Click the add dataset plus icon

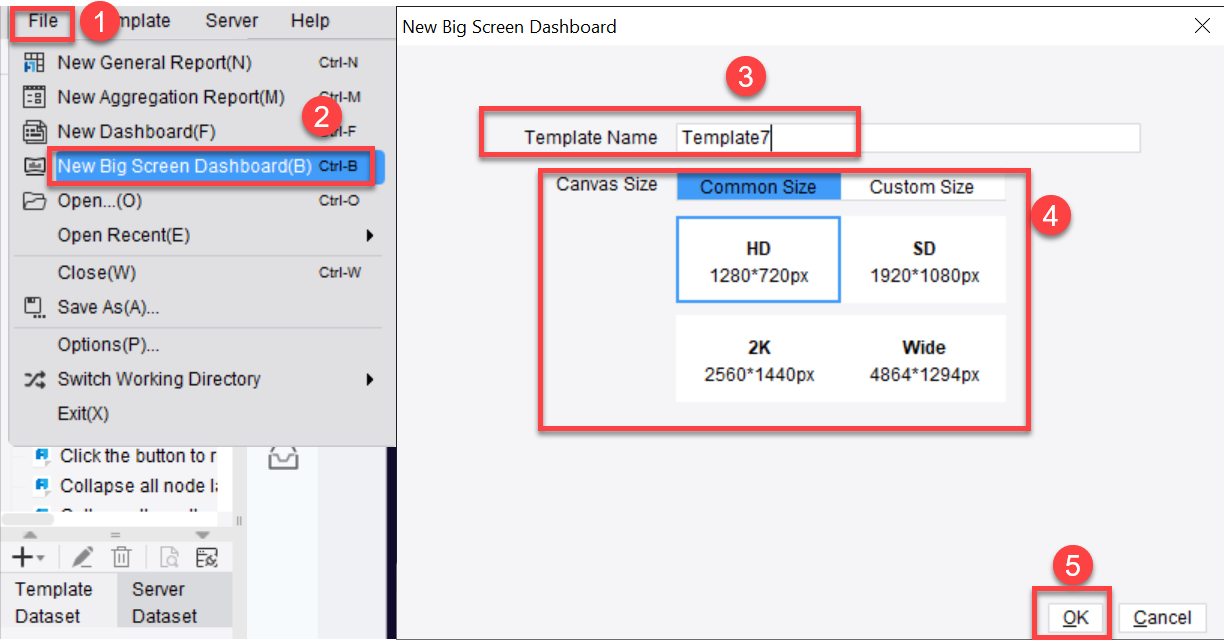pos(22,557)
